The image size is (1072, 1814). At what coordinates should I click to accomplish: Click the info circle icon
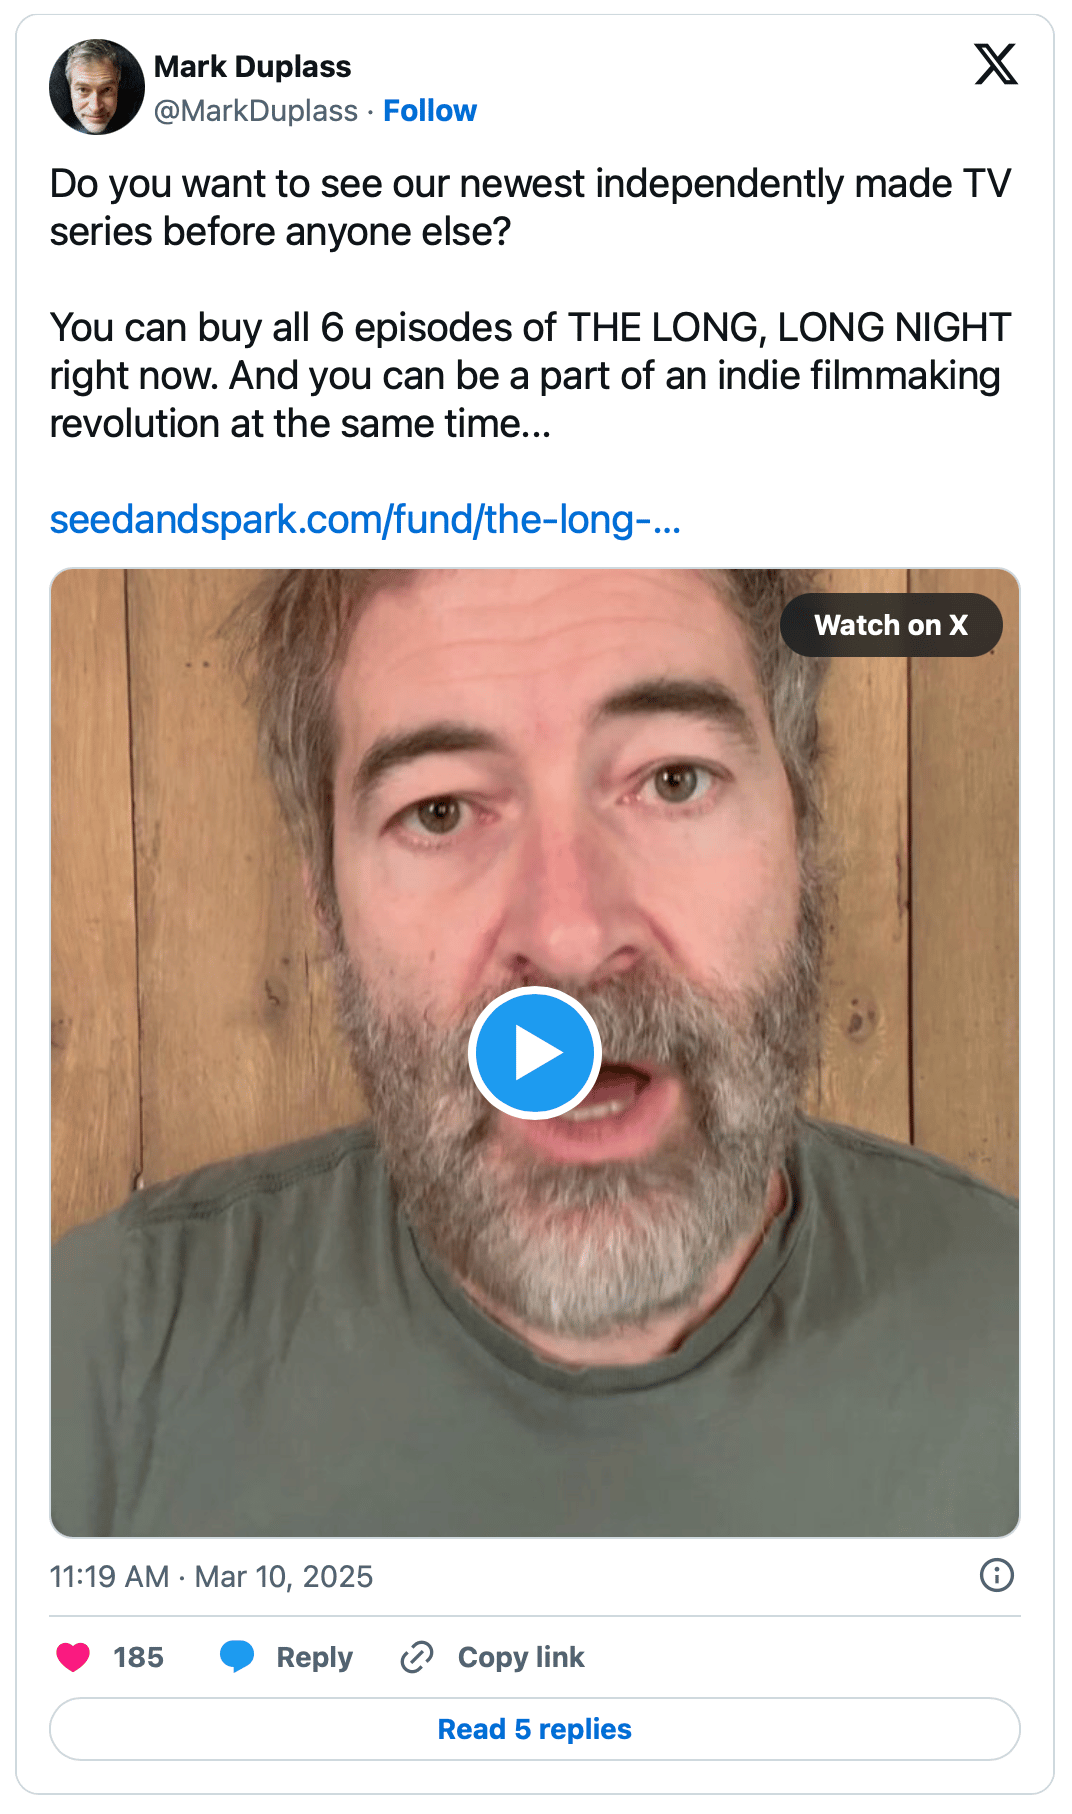(x=997, y=1575)
